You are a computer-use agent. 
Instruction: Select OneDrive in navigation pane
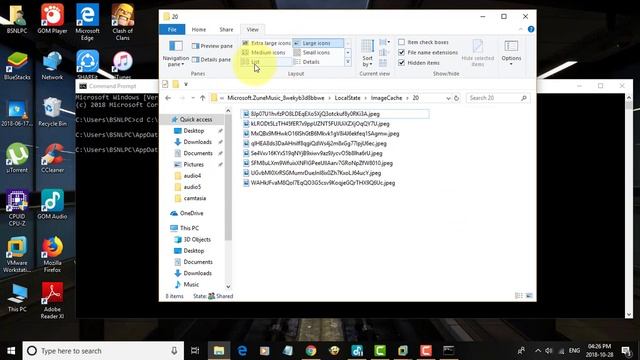coord(191,213)
